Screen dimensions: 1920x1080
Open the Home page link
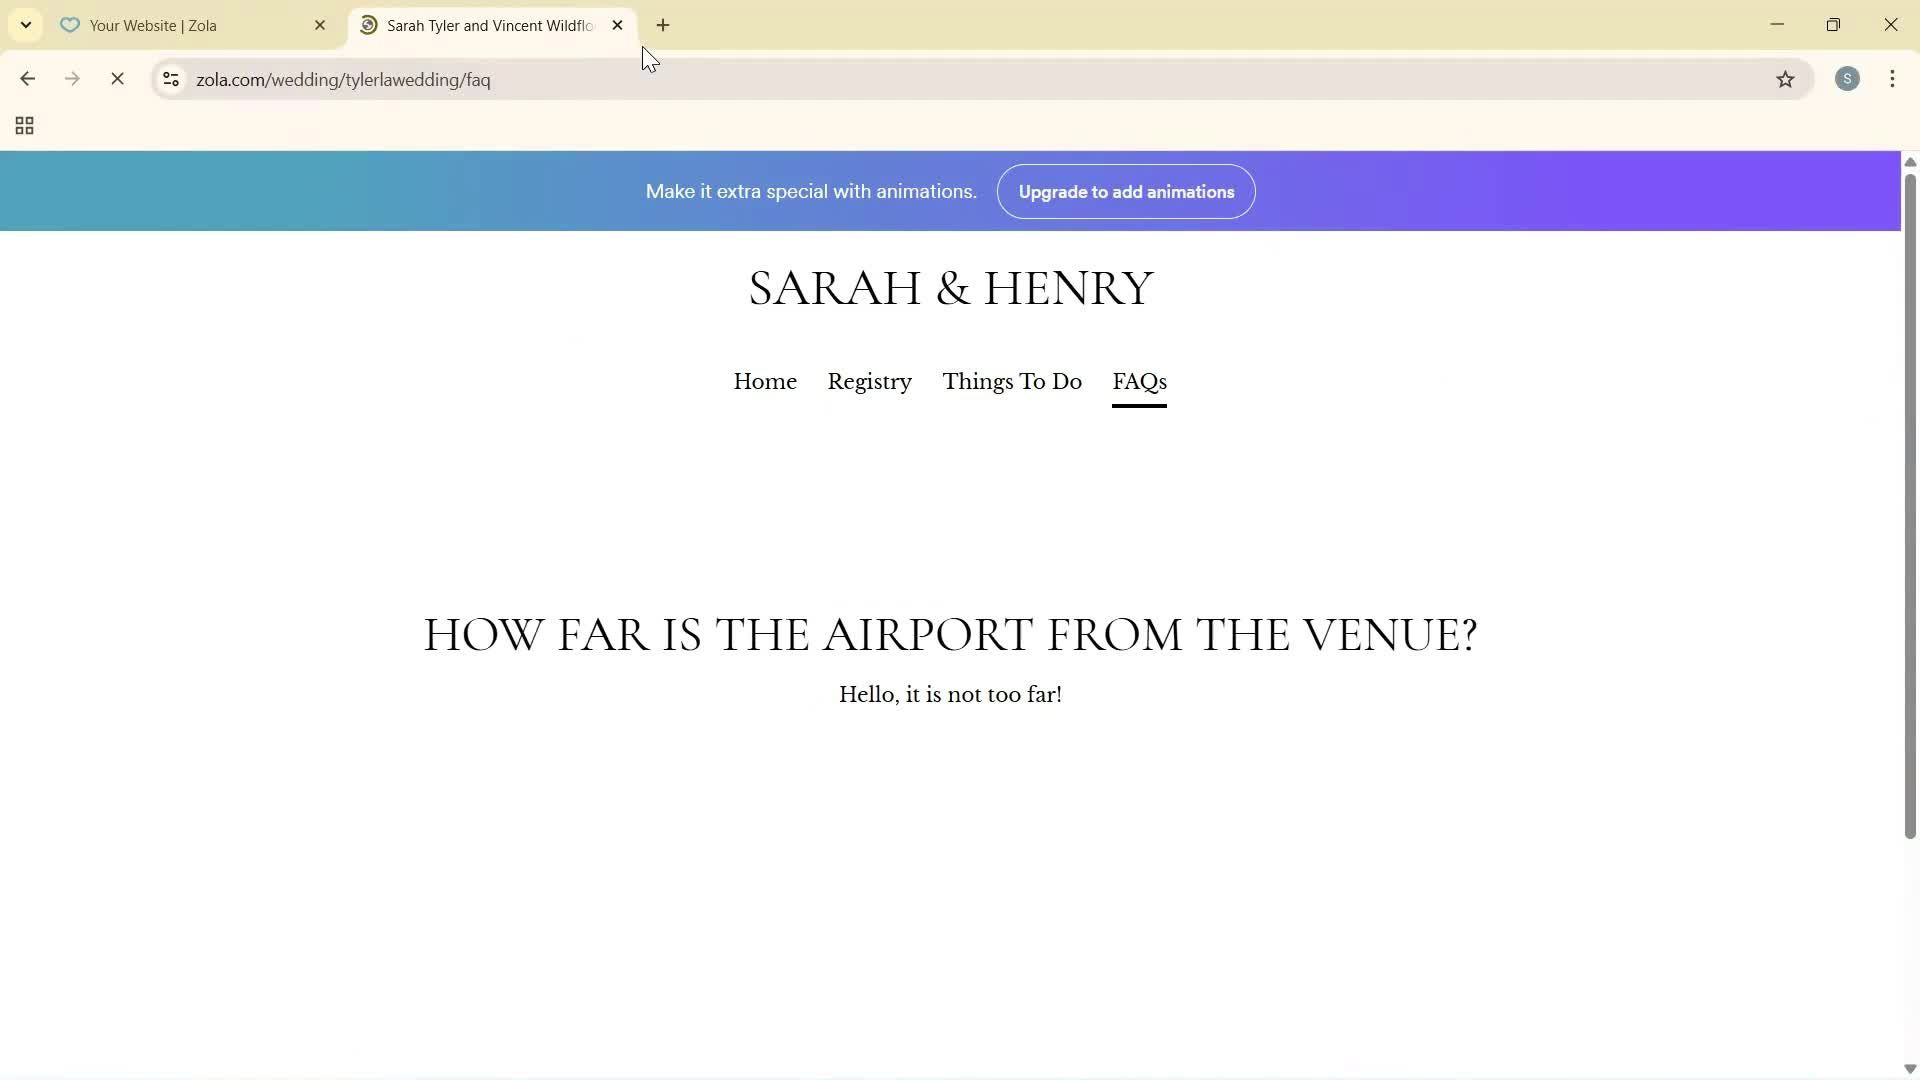pyautogui.click(x=765, y=381)
